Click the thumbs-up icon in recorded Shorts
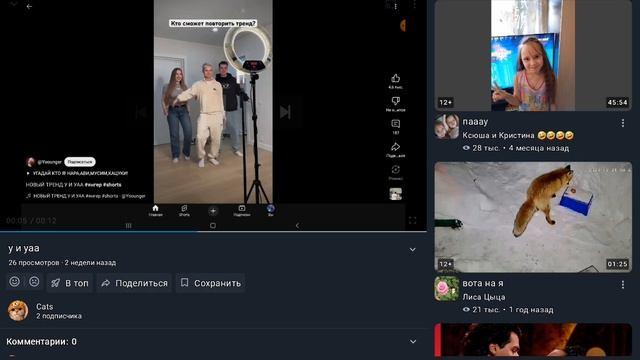 point(396,78)
